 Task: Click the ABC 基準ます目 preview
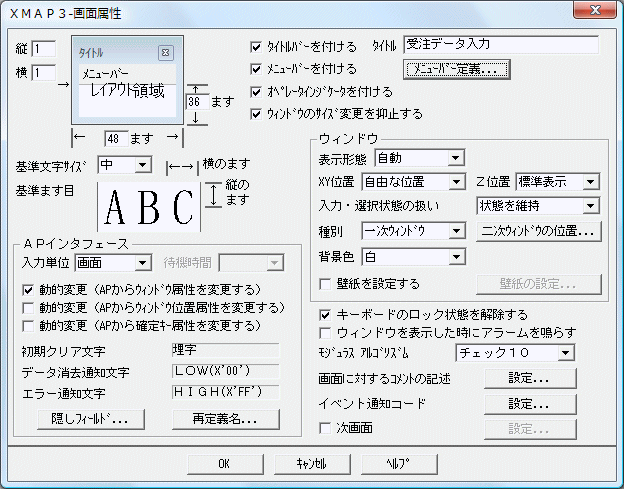coord(149,207)
